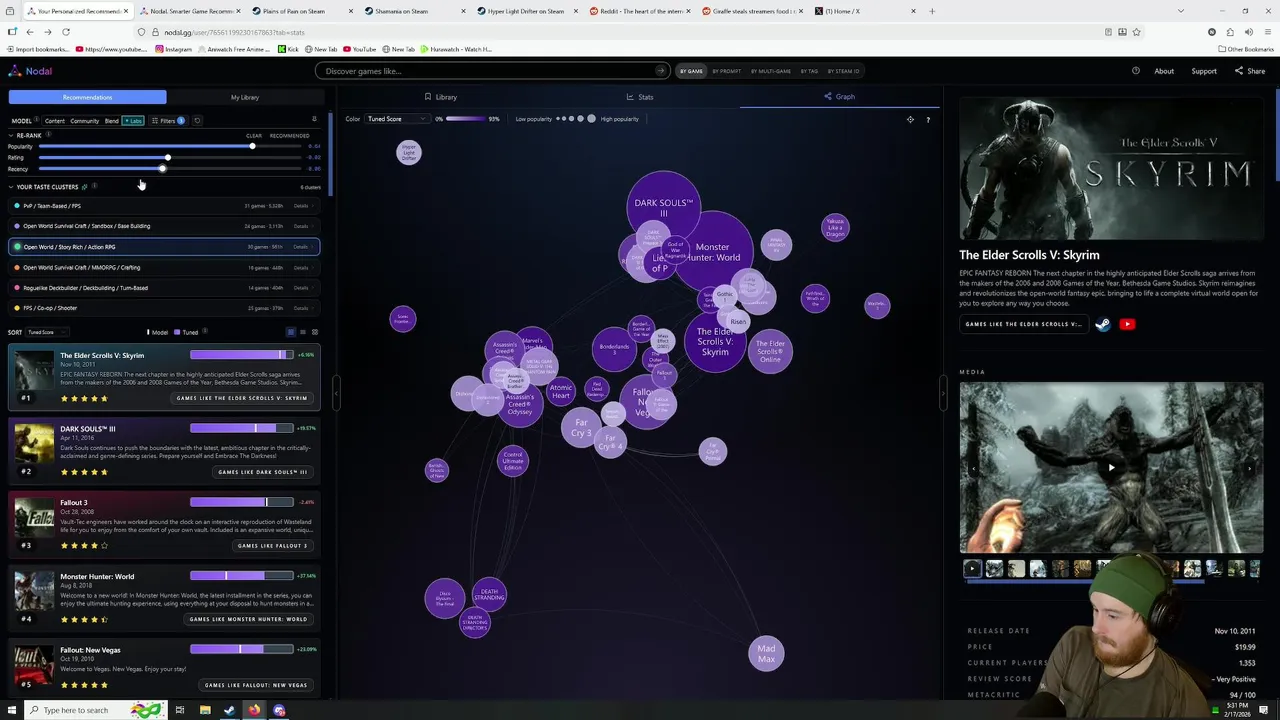
Task: Click the pin icon above re-rank panel
Action: [x=314, y=120]
